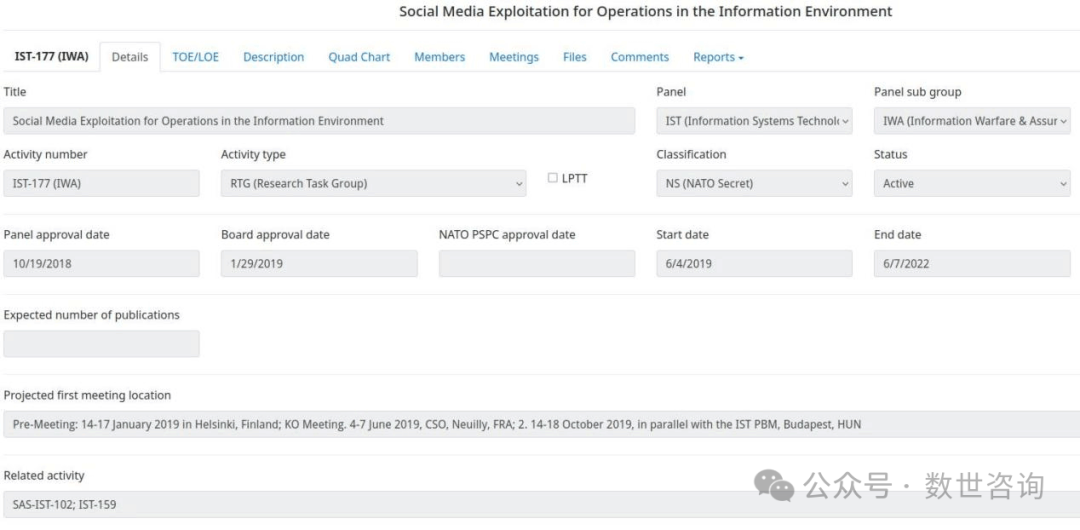Switch to the Meetings tab
The height and width of the screenshot is (530, 1080).
coord(514,57)
